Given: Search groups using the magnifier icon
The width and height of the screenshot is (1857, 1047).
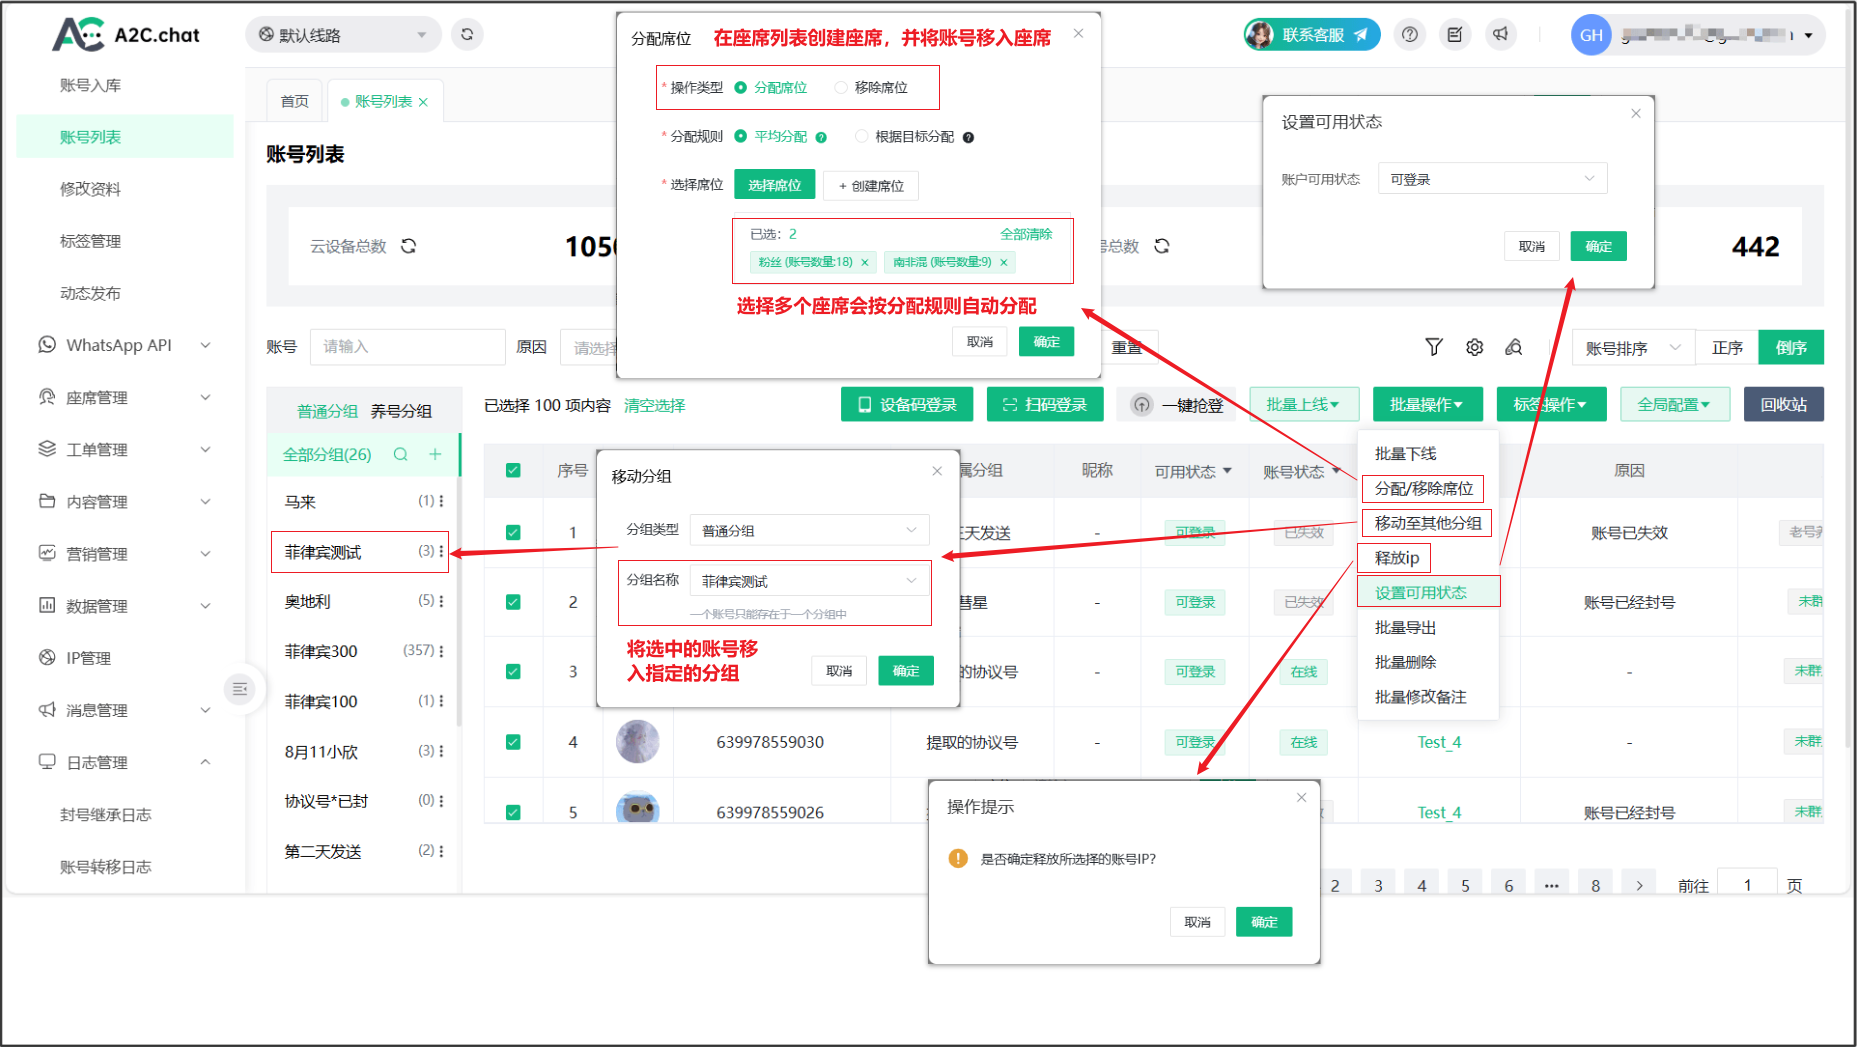Looking at the screenshot, I should [x=401, y=454].
